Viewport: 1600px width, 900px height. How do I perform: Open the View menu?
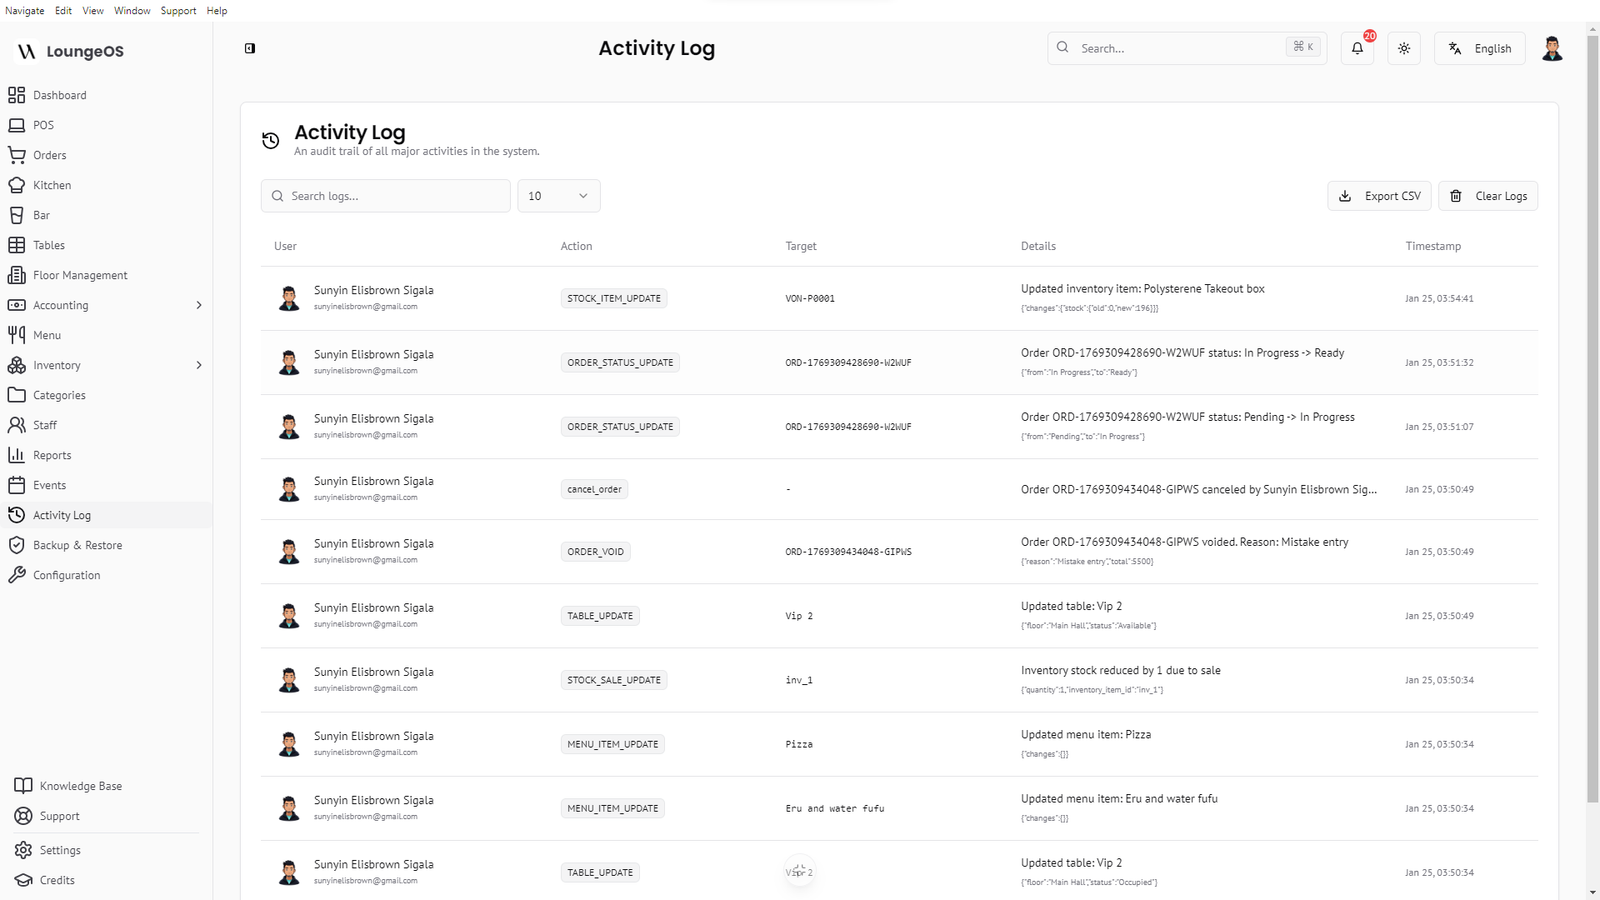pos(93,11)
